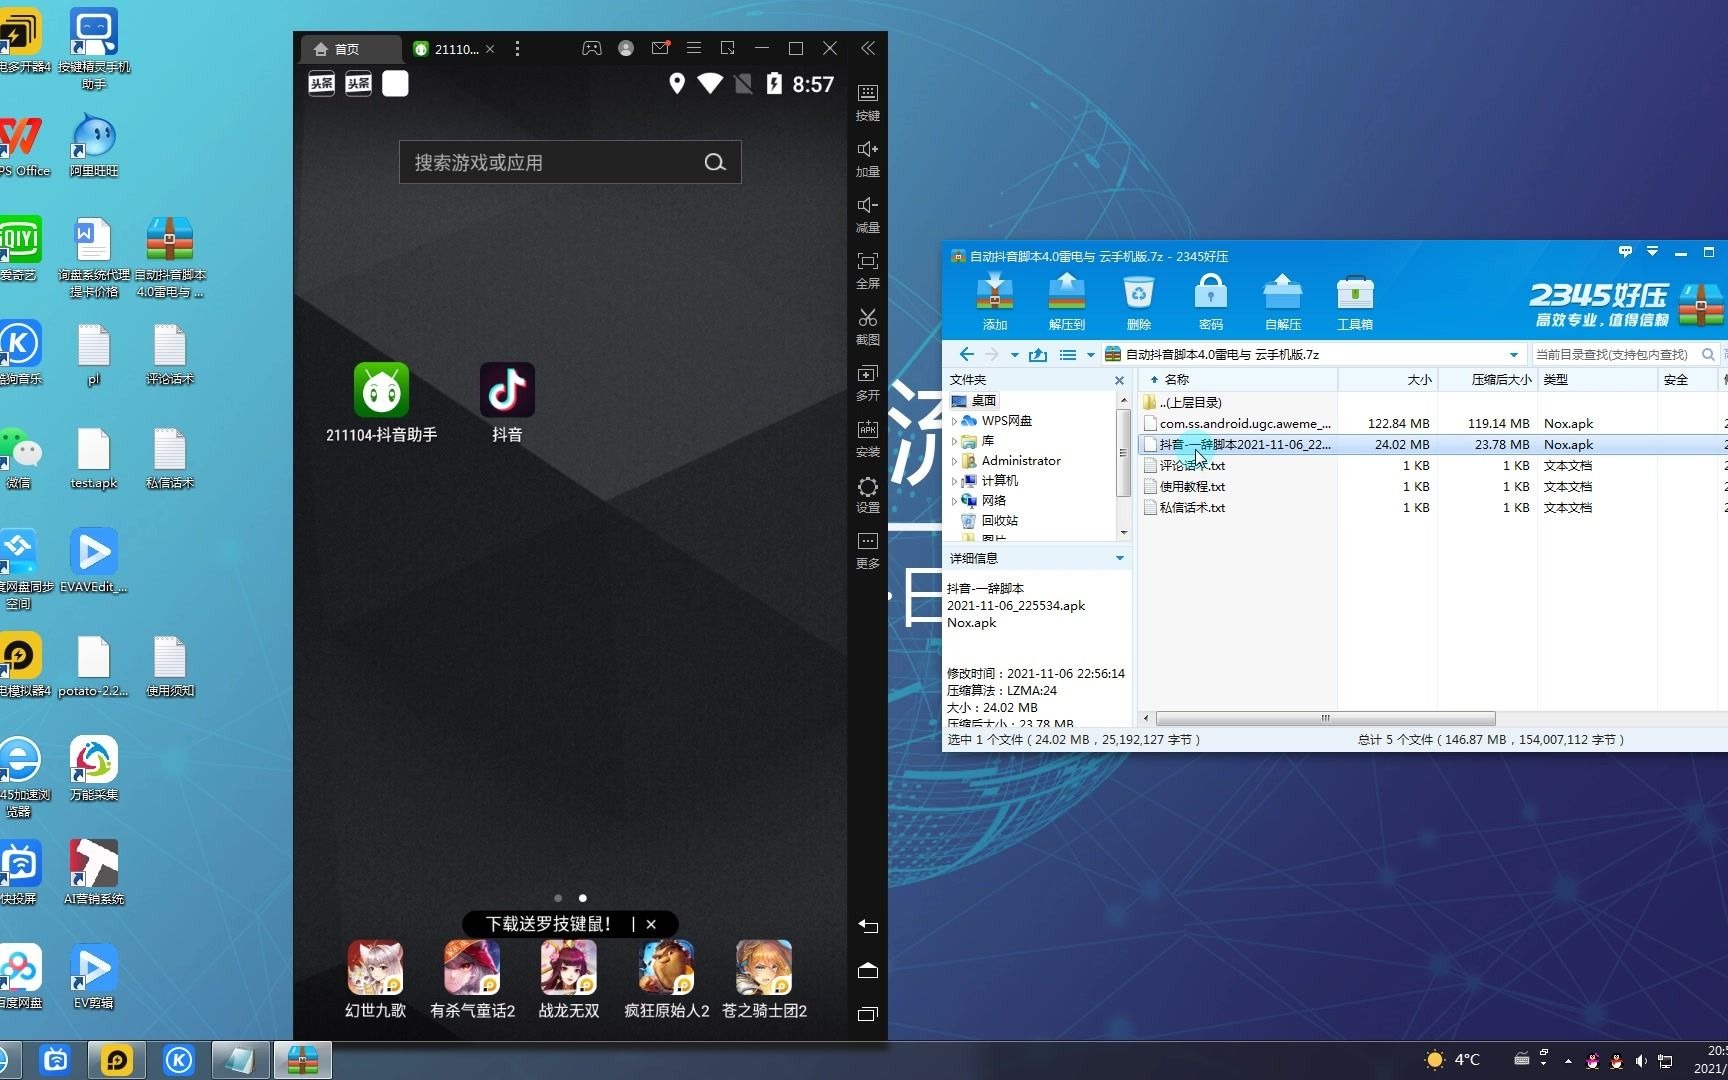The image size is (1728, 1080).
Task: Select 使用教程.txt in archive list
Action: pyautogui.click(x=1432, y=487)
